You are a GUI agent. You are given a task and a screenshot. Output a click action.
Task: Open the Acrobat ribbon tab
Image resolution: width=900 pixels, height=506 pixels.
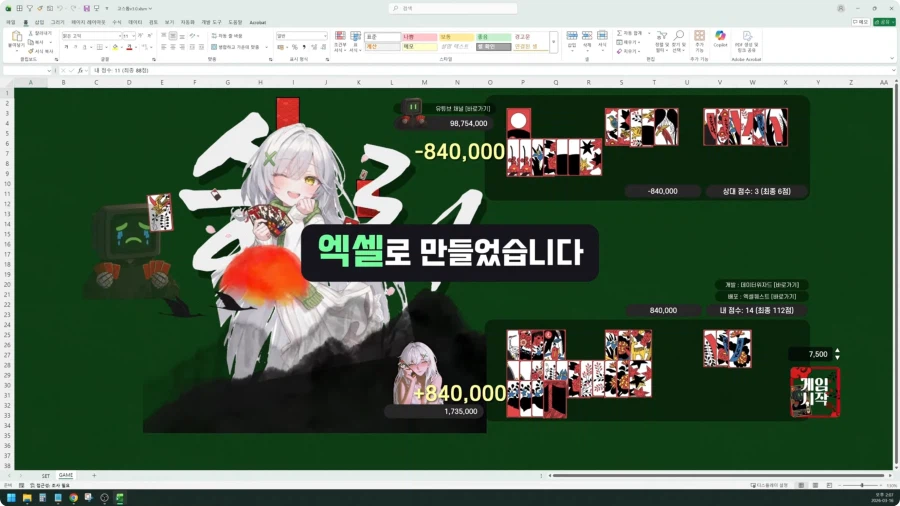(258, 22)
